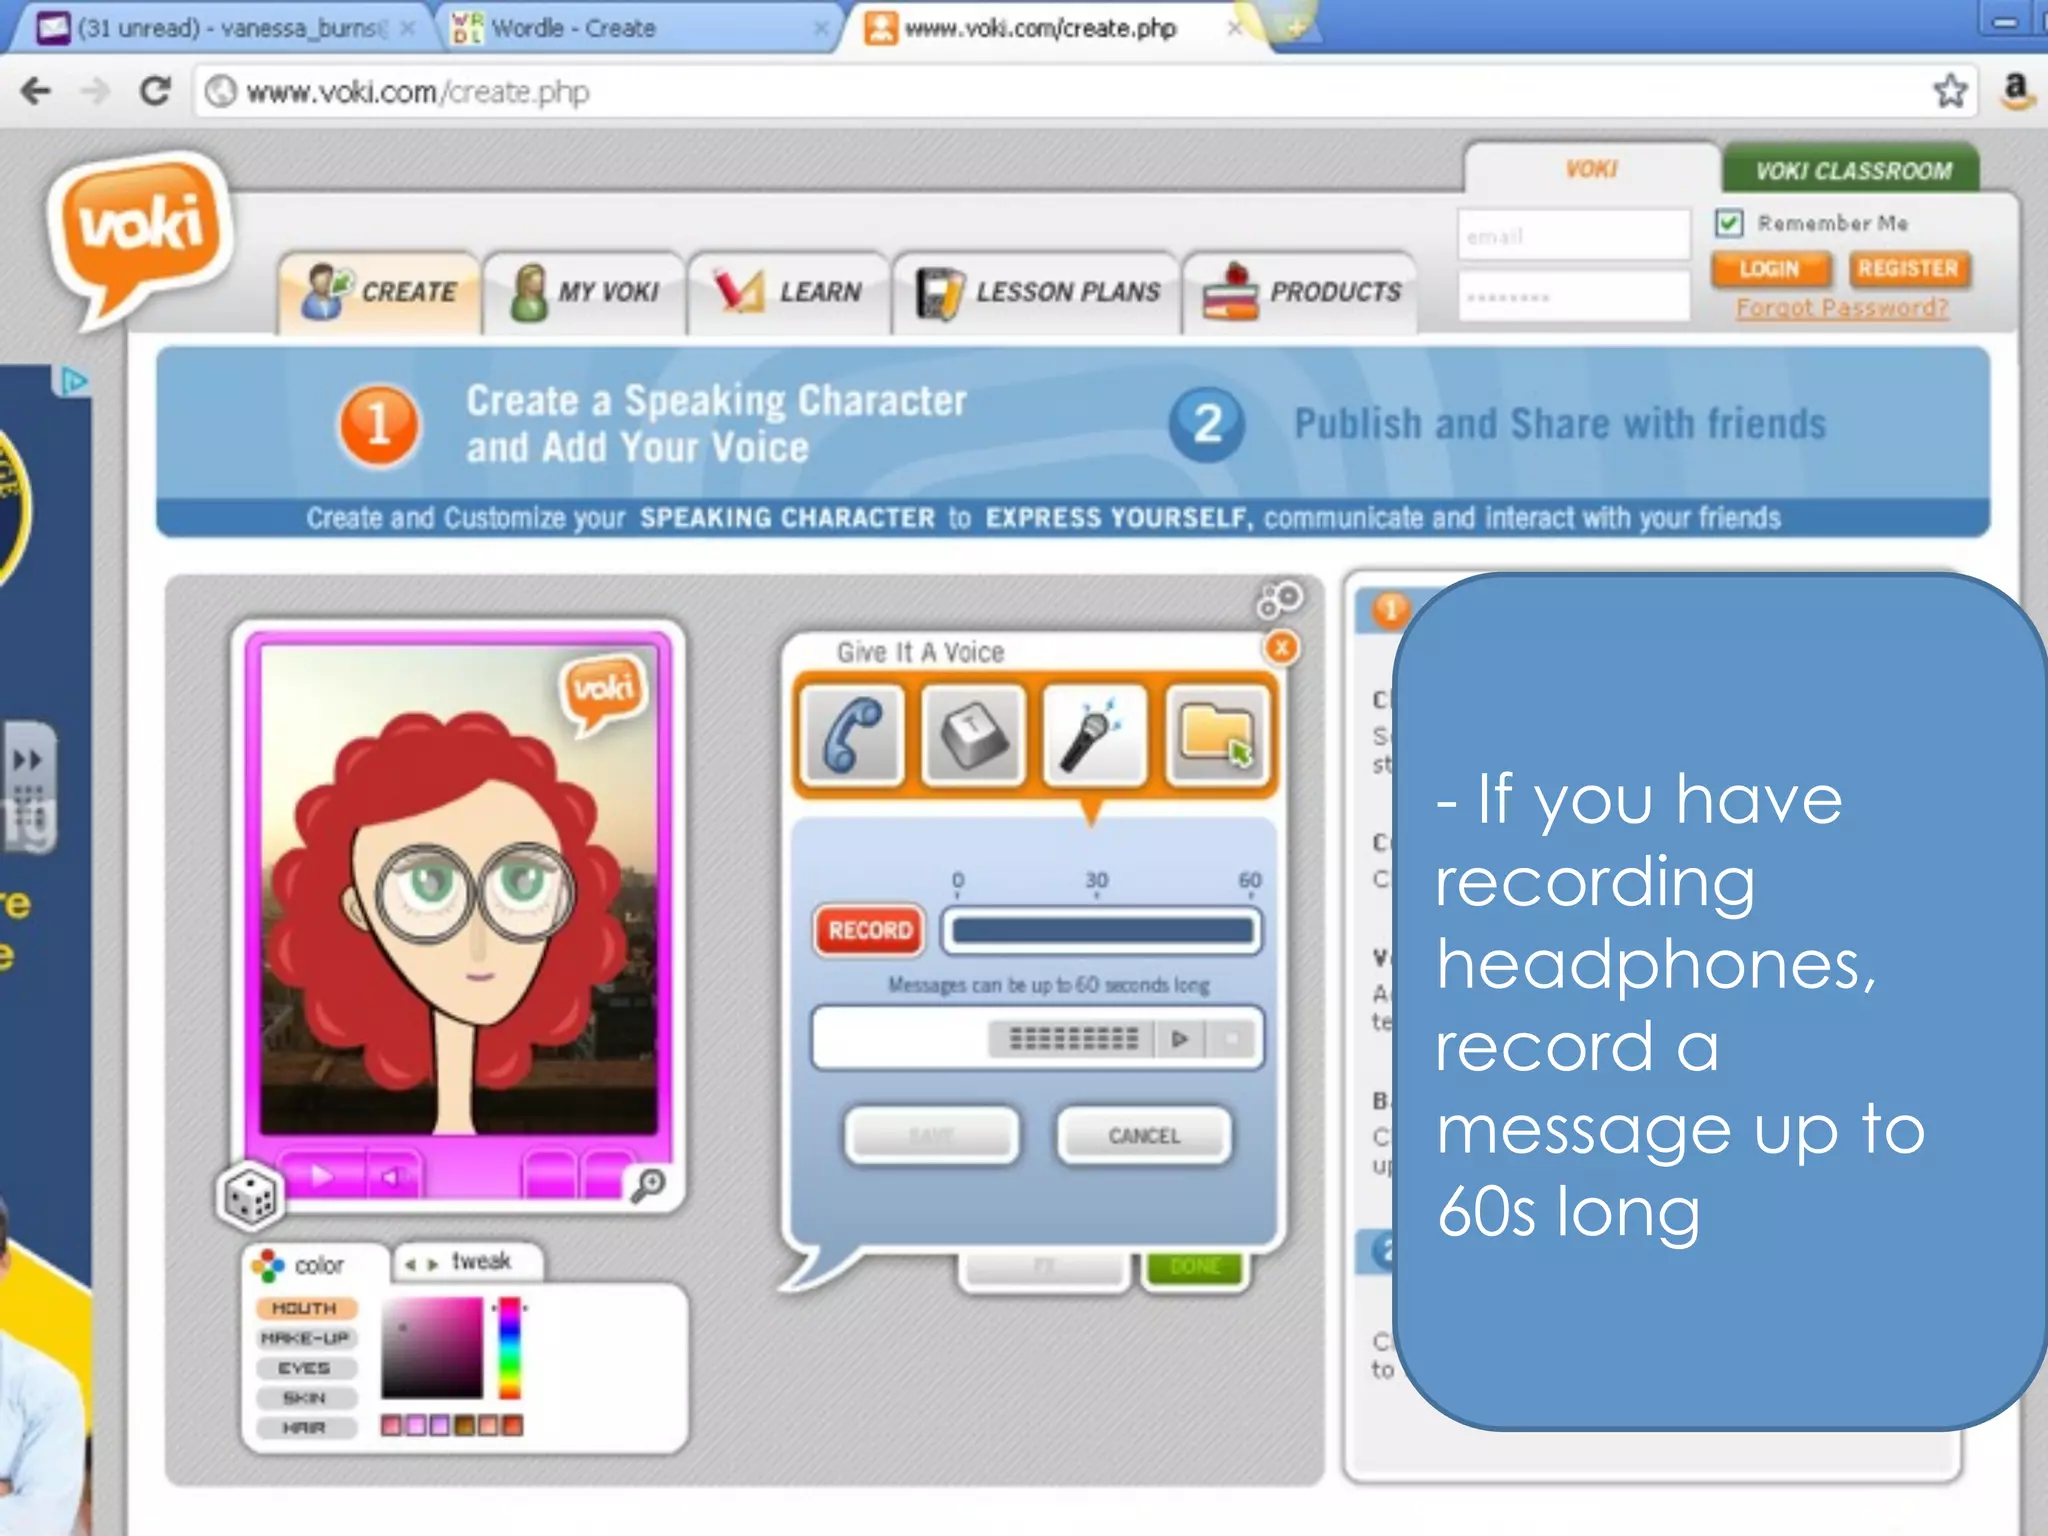Randomize character with the dice icon
This screenshot has height=1536, width=2048.
point(250,1195)
